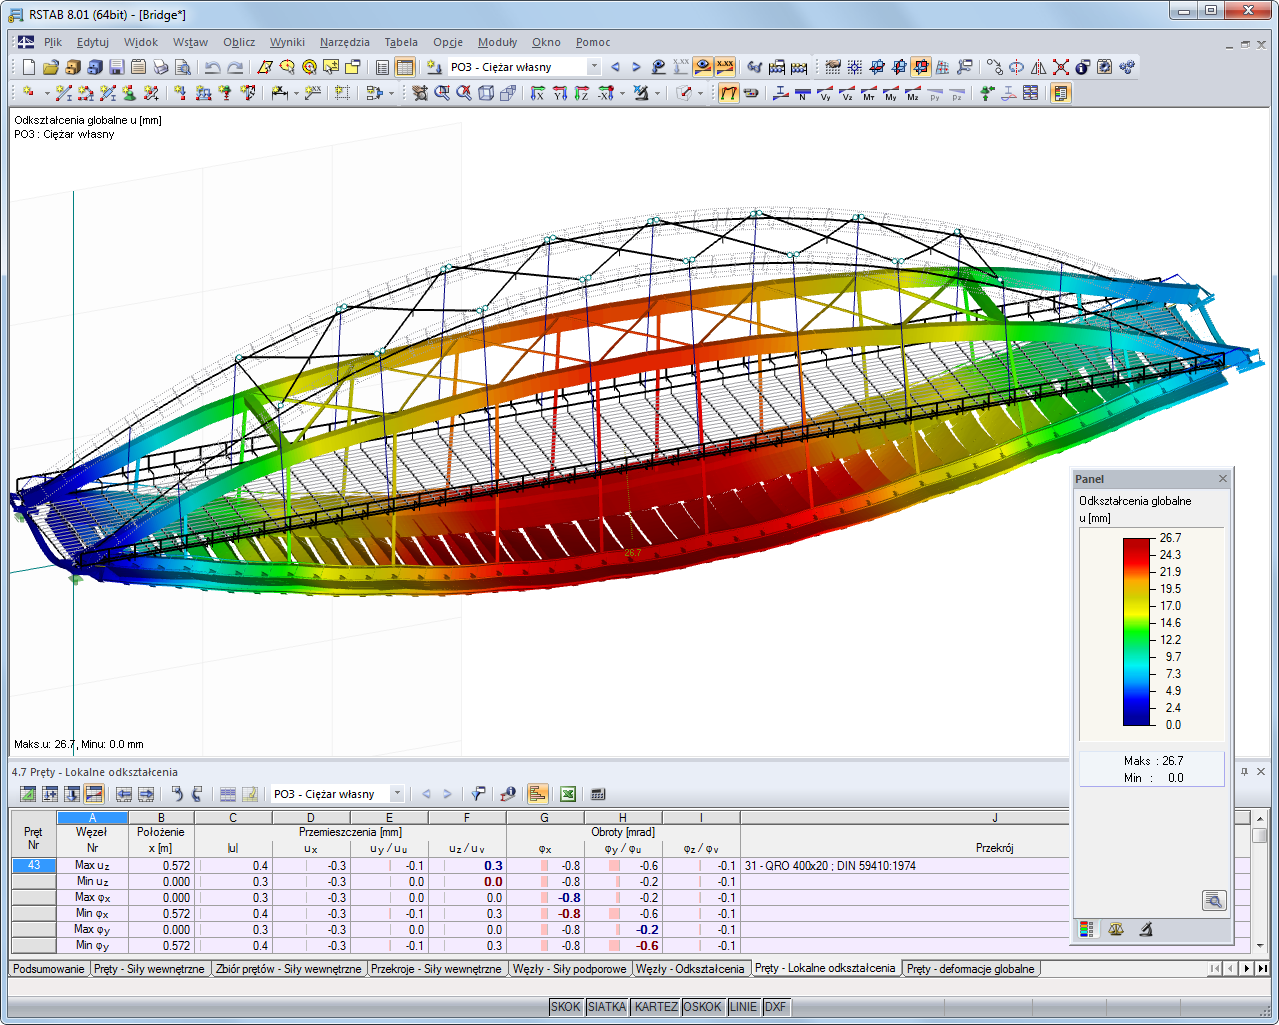Click the dark blue 0.0 band on color scale
Screen dimensions: 1279x1025
(x=1138, y=718)
